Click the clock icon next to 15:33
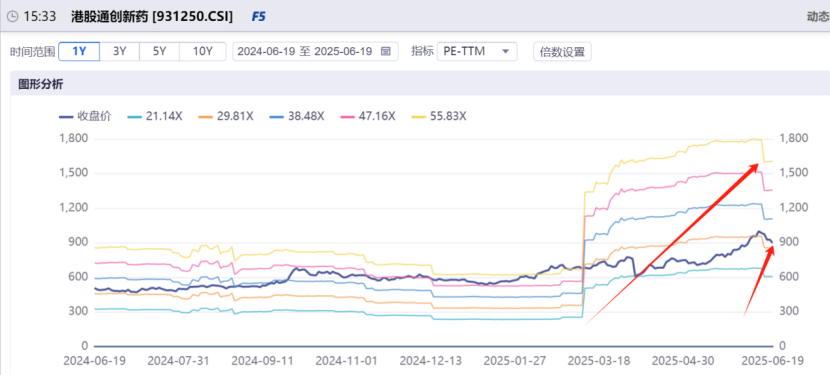This screenshot has height=376, width=830. 12,16
